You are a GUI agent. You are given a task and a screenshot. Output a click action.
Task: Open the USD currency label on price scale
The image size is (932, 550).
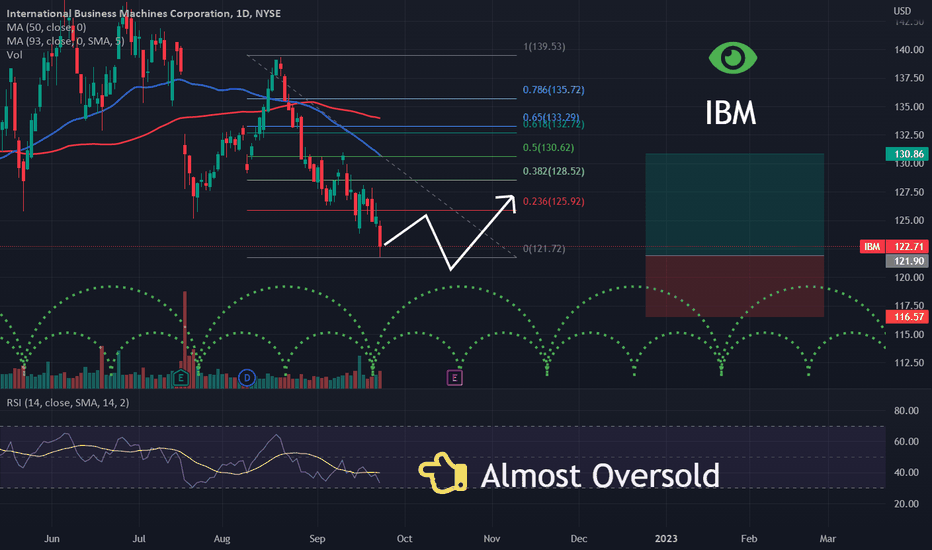pyautogui.click(x=902, y=11)
